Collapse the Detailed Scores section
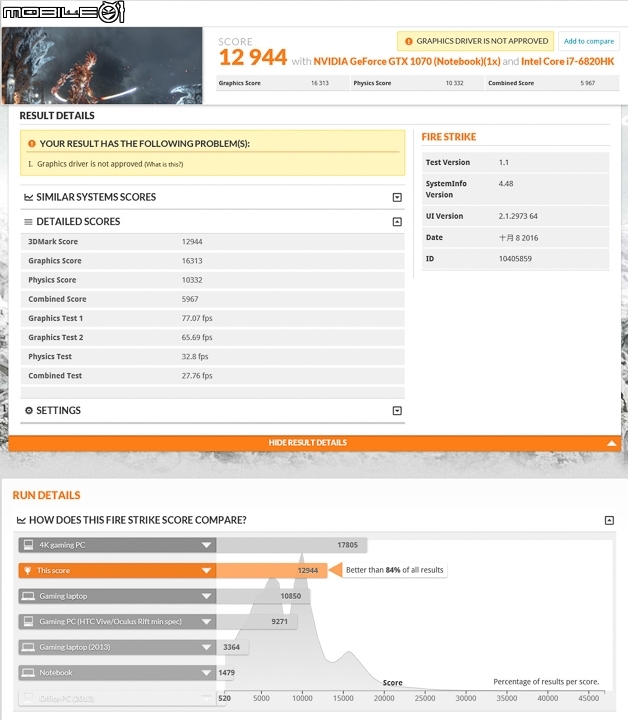Image resolution: width=628 pixels, height=720 pixels. [397, 222]
